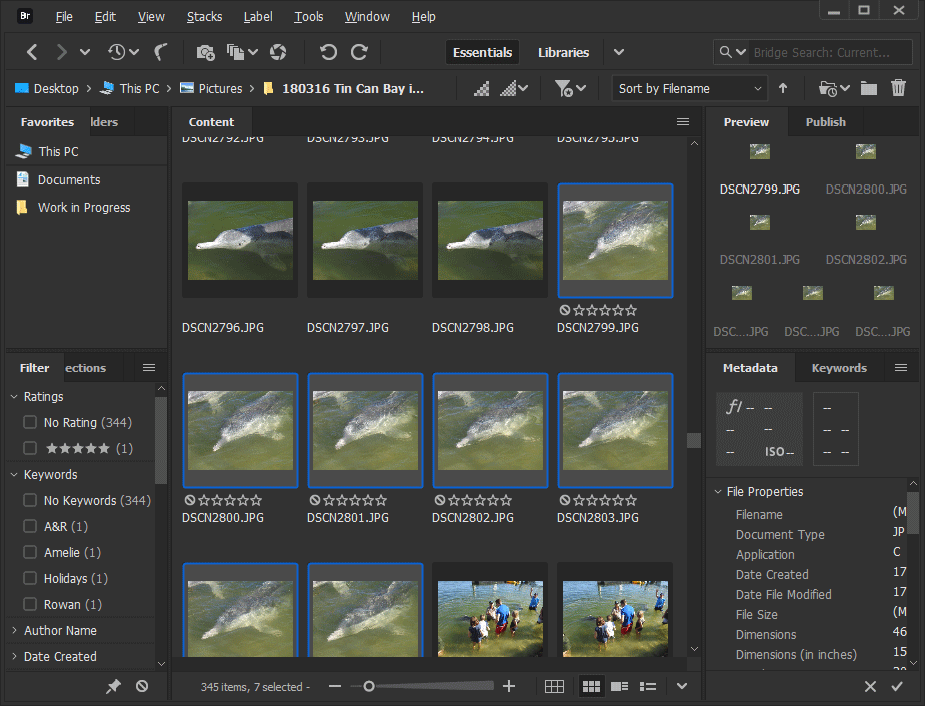Toggle the Amelie keyword checkbox

click(x=30, y=553)
